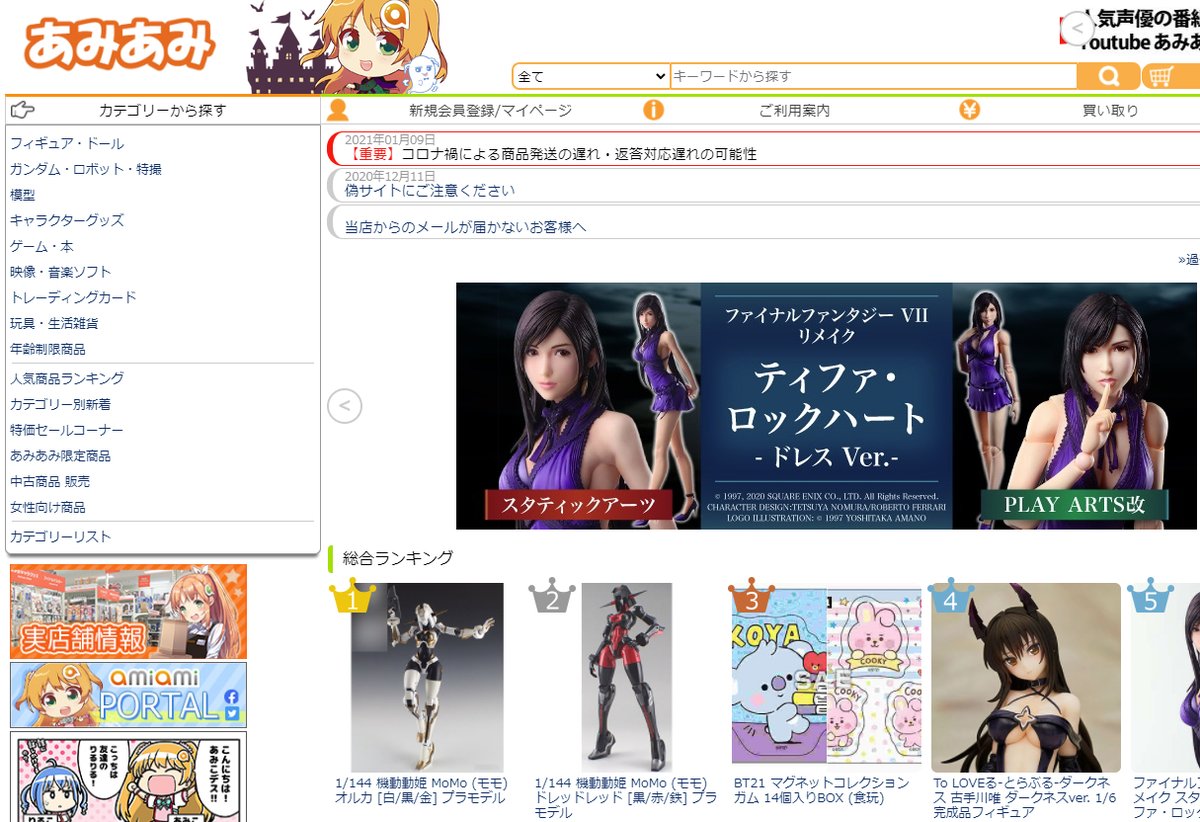Click the bronze rank 3 crown
The width and height of the screenshot is (1200, 822).
[x=752, y=596]
